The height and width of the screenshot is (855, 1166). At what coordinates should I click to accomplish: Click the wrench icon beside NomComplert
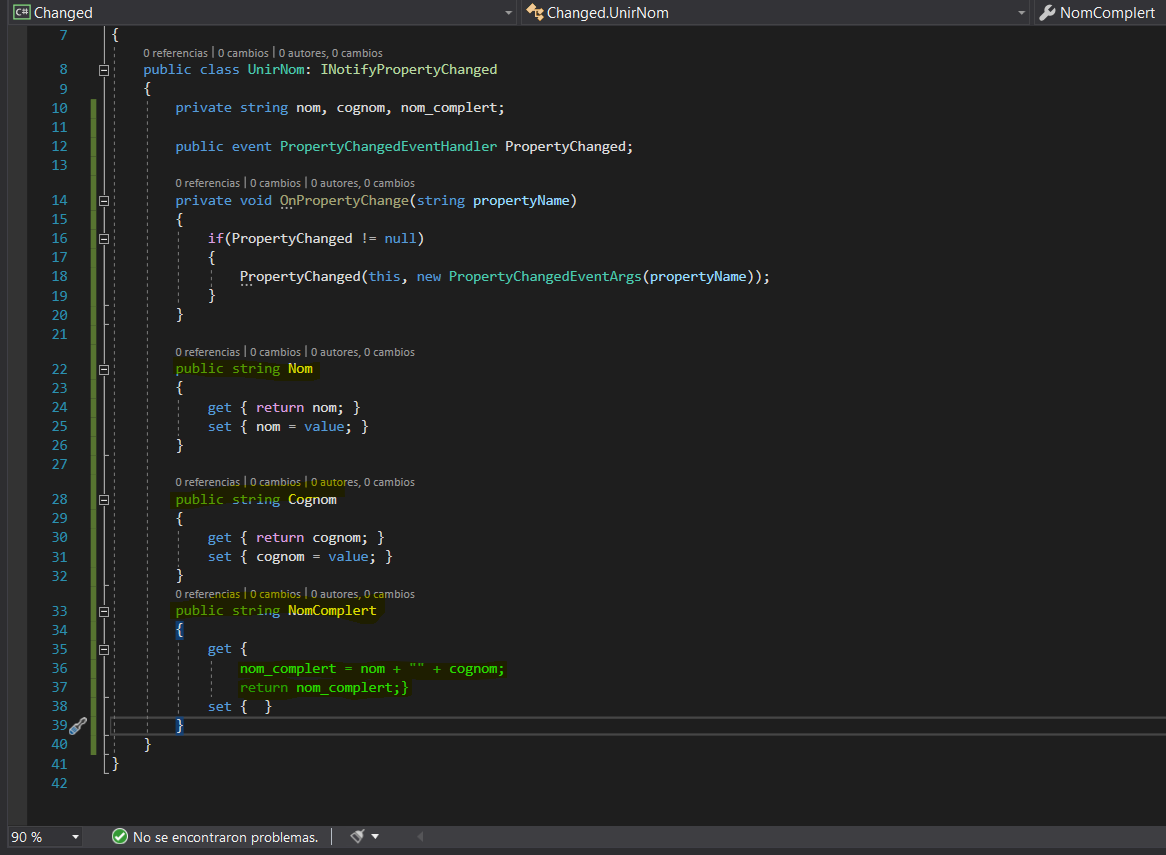tap(1047, 13)
